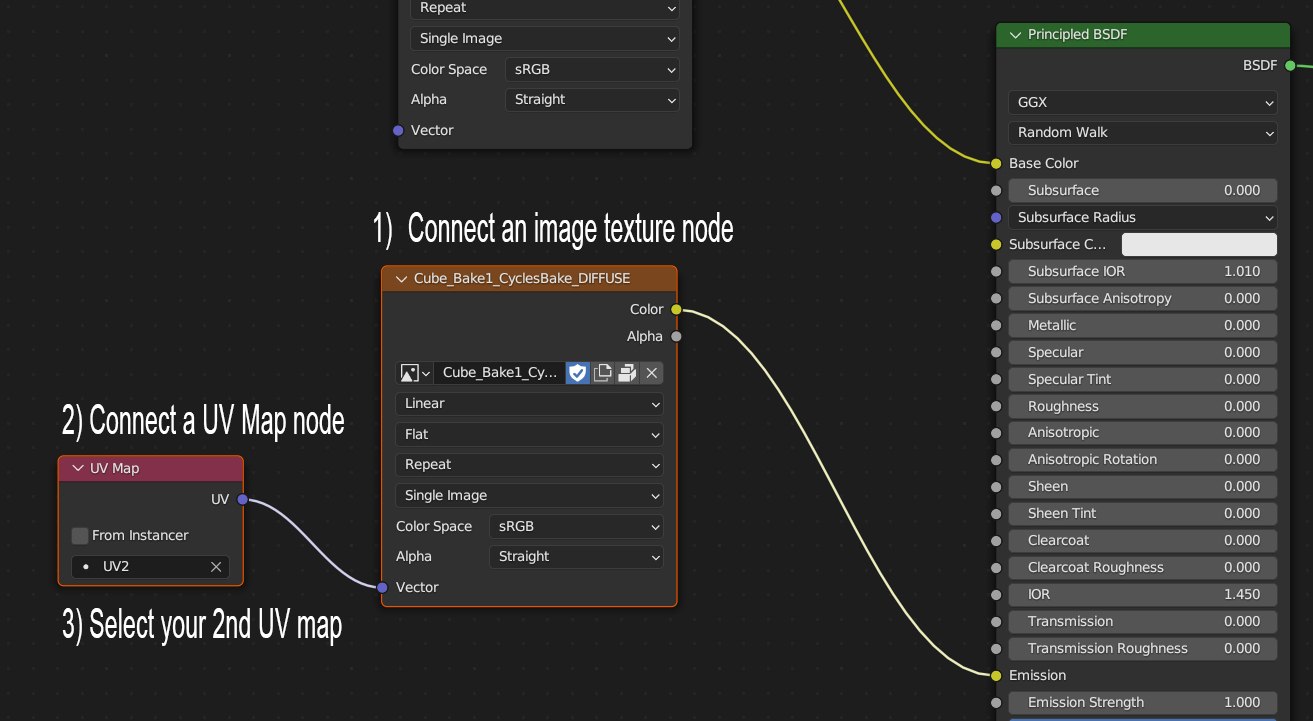Click the Metallic value slider
Screen dimensions: 1313x721
1143,325
